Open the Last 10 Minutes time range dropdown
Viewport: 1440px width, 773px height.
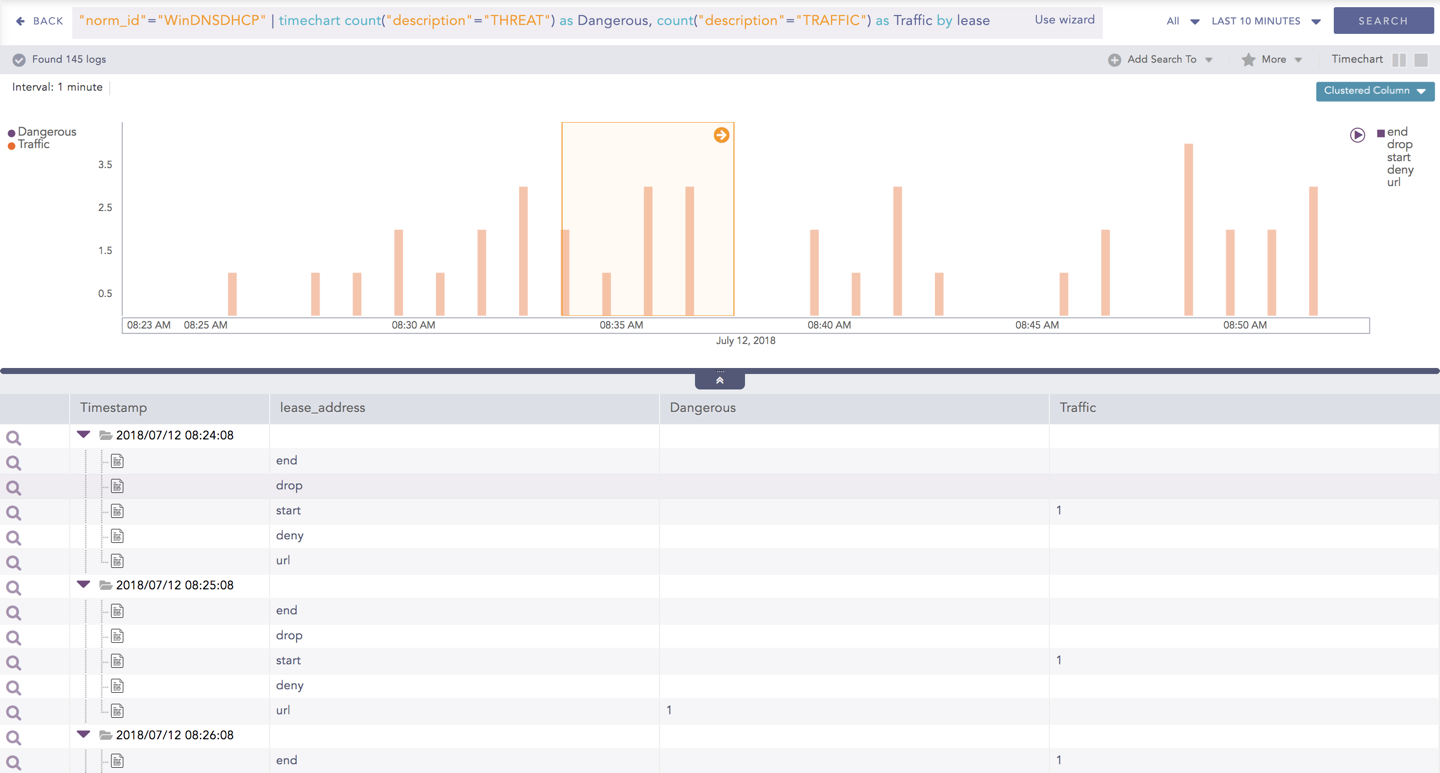(1265, 21)
